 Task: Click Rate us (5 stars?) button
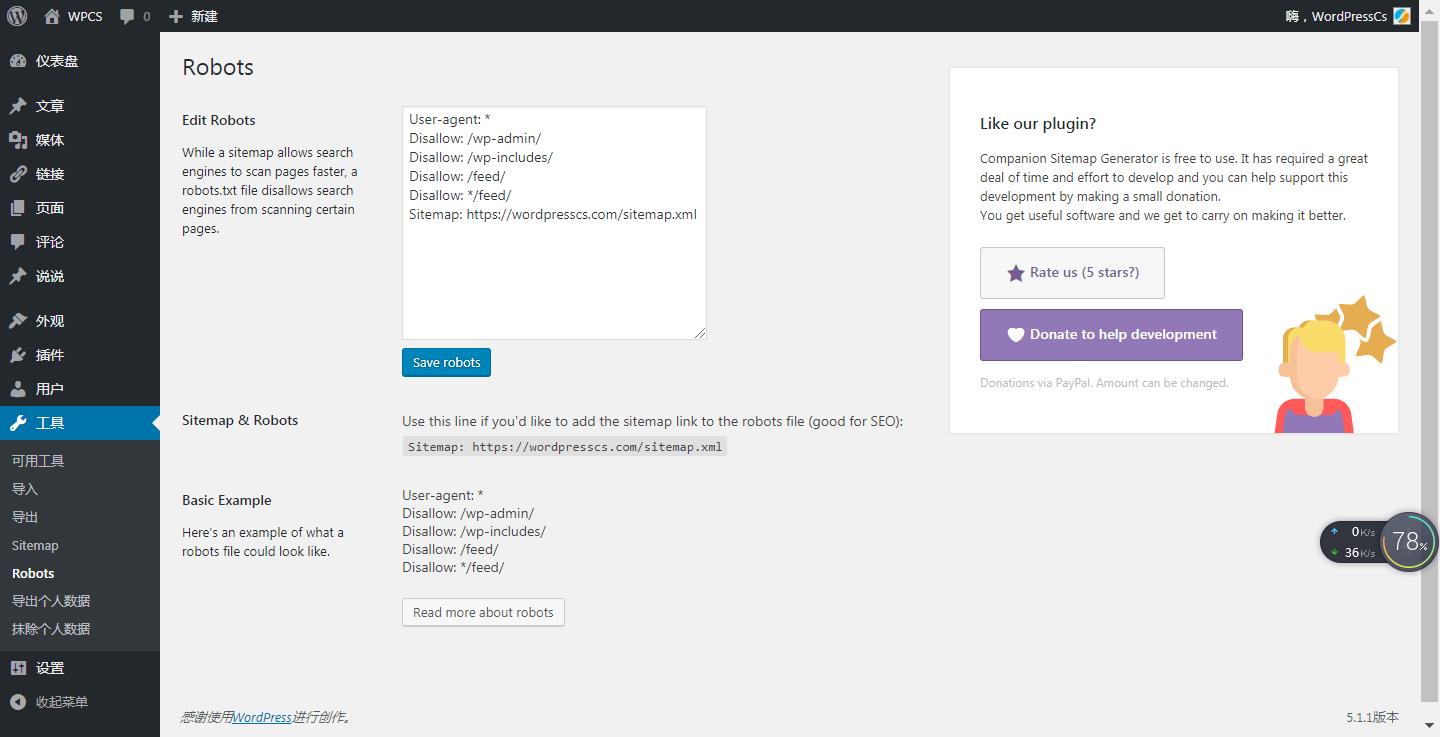[1072, 272]
